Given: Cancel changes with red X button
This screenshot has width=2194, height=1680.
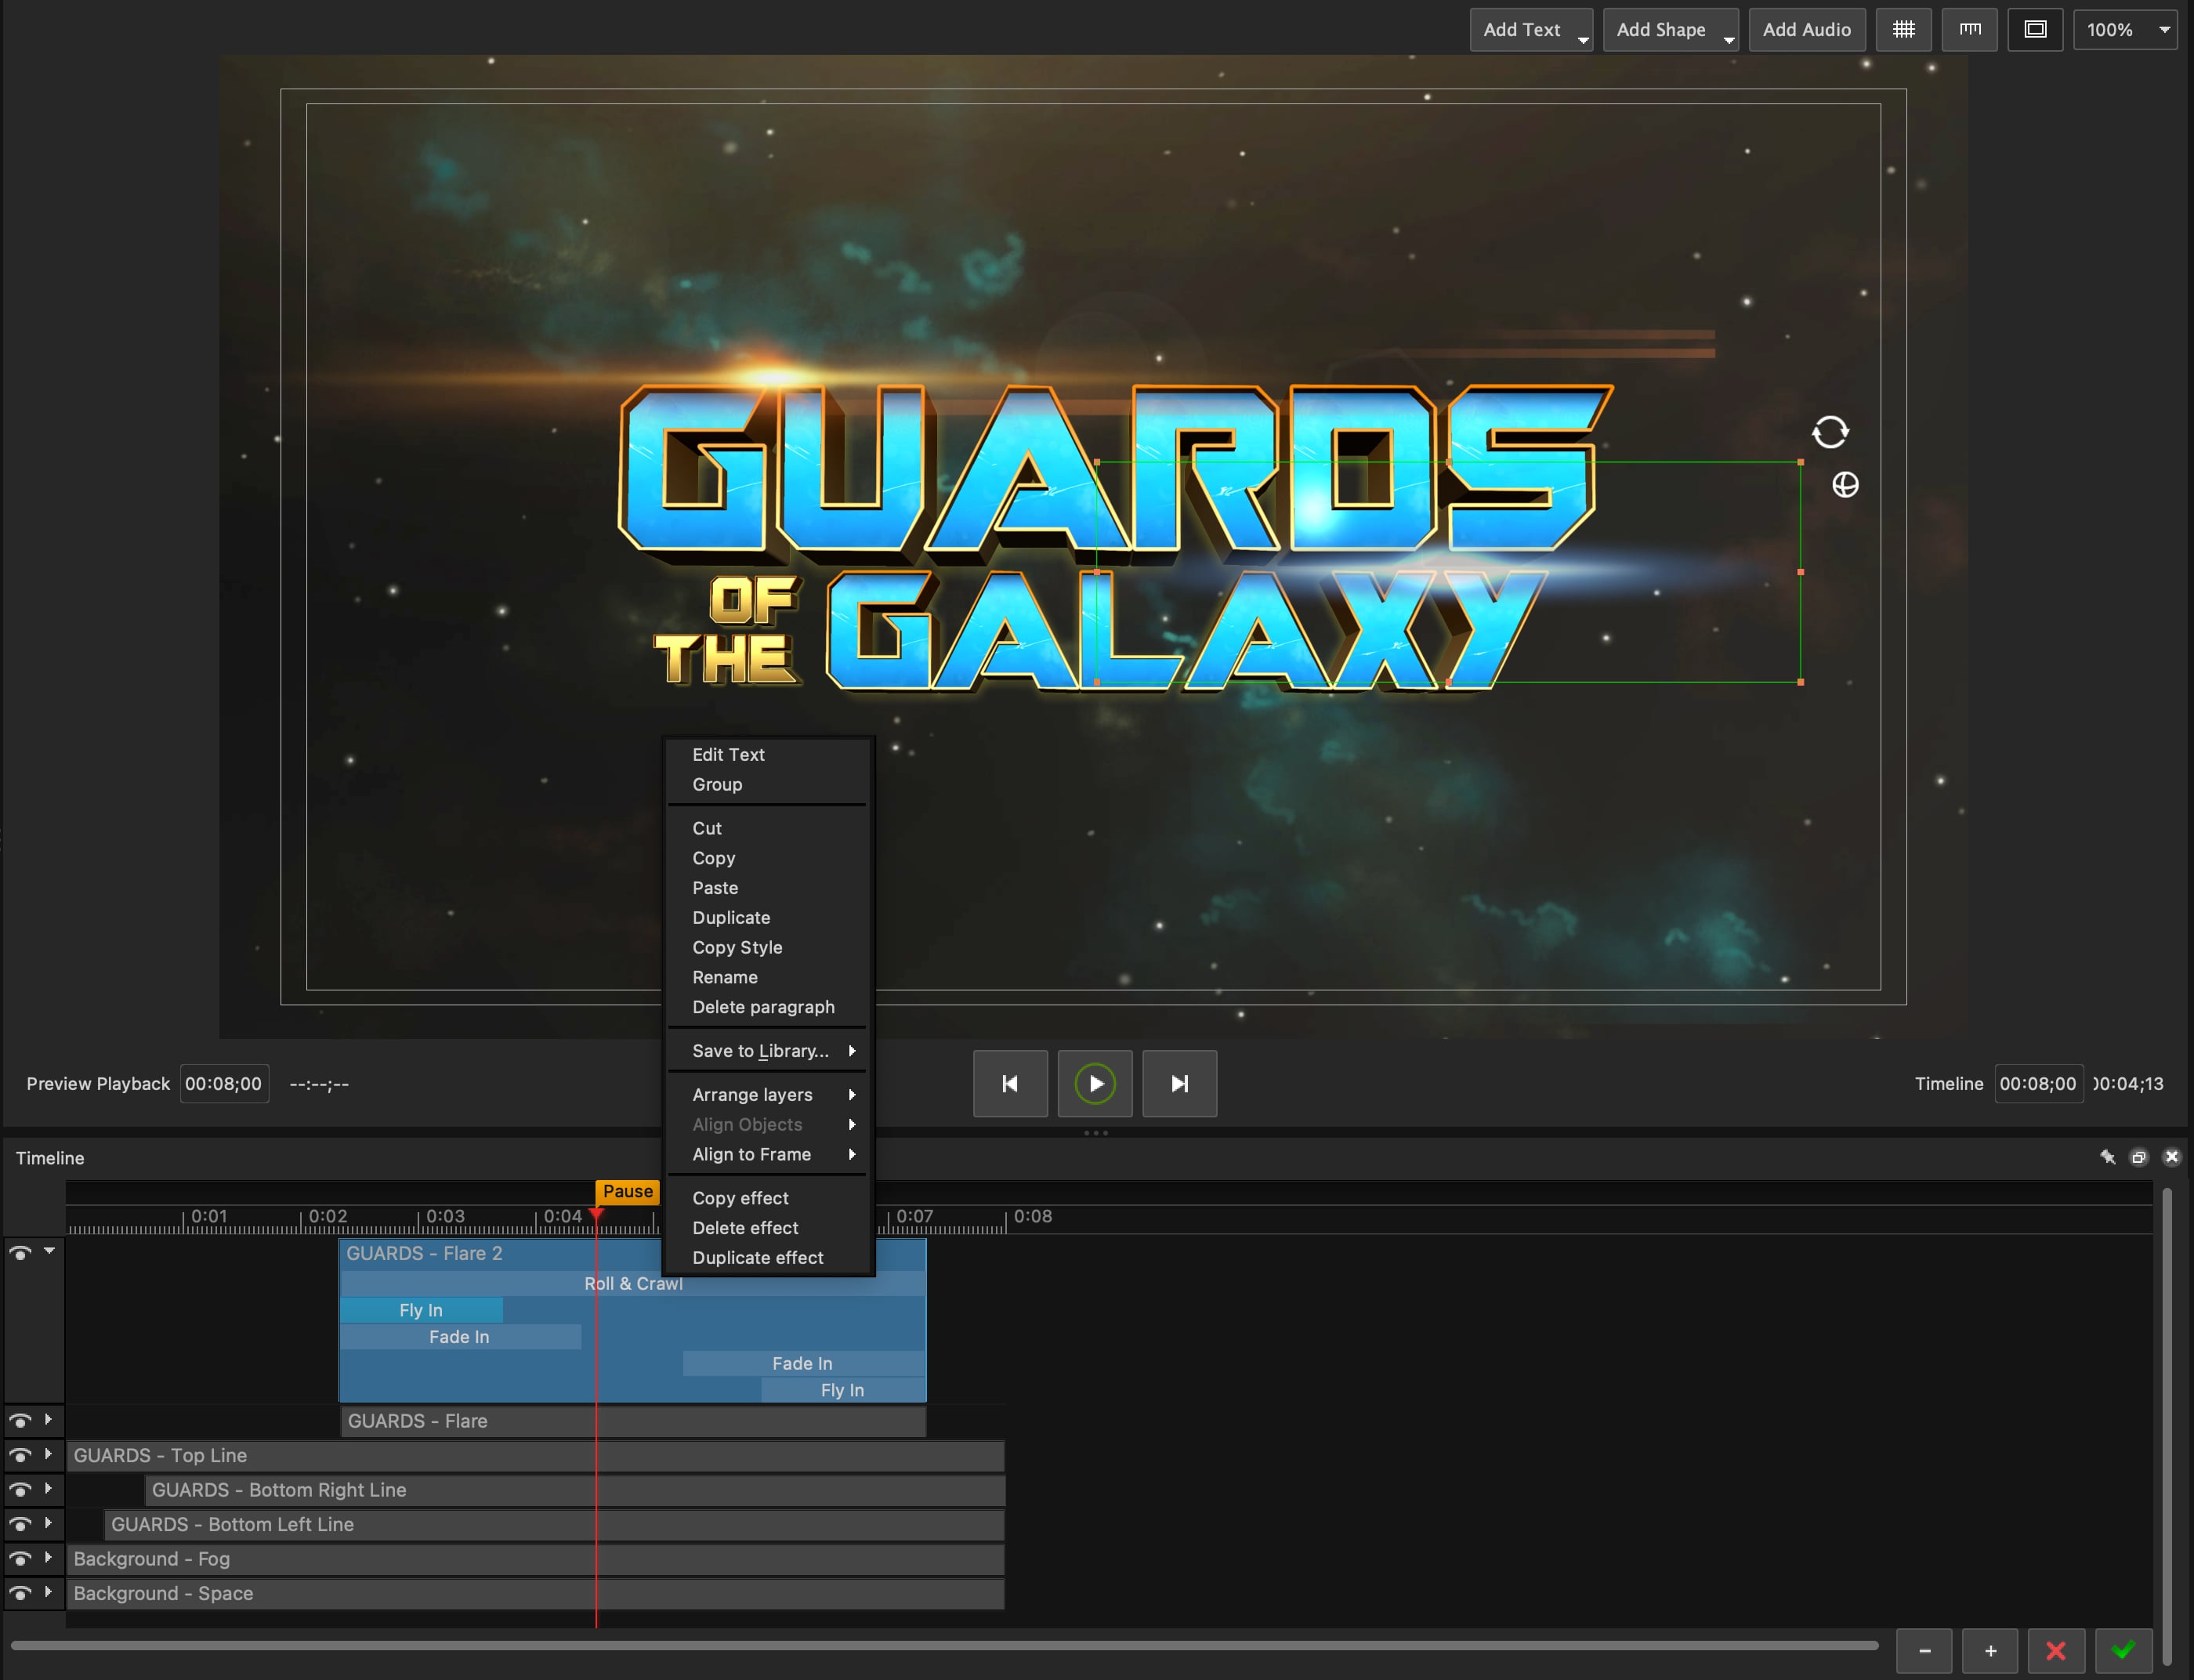Looking at the screenshot, I should click(x=2056, y=1651).
